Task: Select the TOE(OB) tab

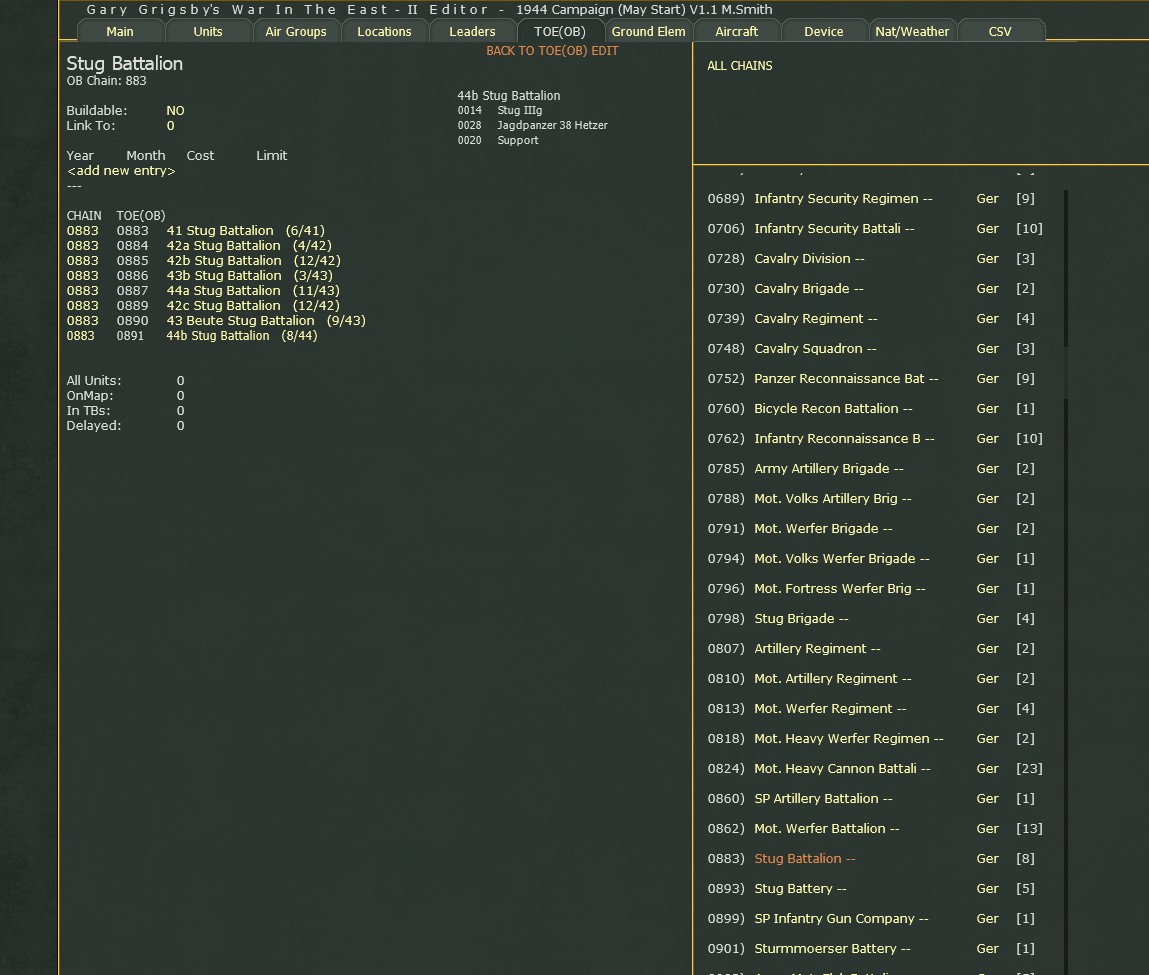Action: coord(560,31)
